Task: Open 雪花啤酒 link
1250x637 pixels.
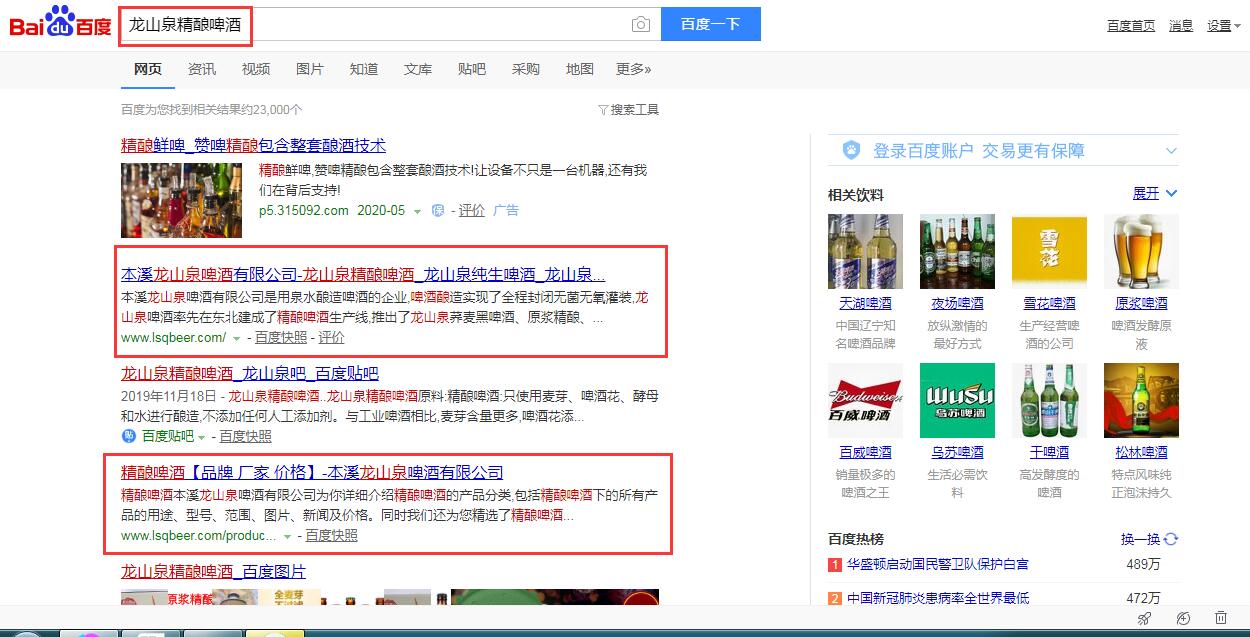Action: click(1049, 303)
